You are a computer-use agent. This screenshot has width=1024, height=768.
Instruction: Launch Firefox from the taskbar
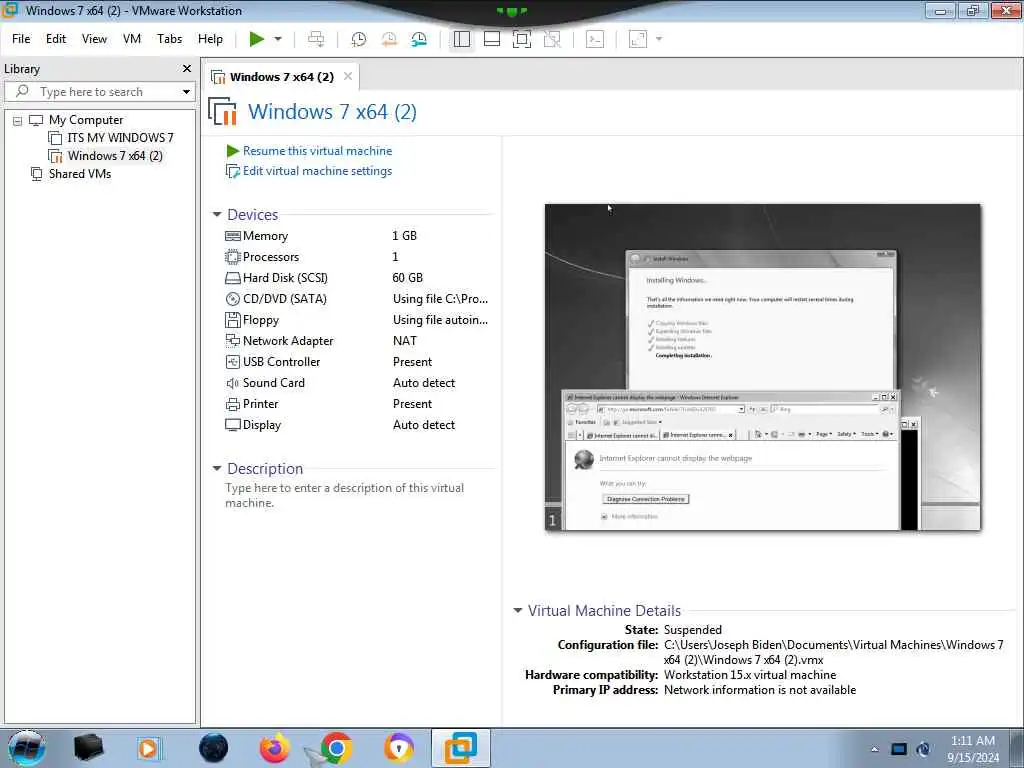click(275, 748)
